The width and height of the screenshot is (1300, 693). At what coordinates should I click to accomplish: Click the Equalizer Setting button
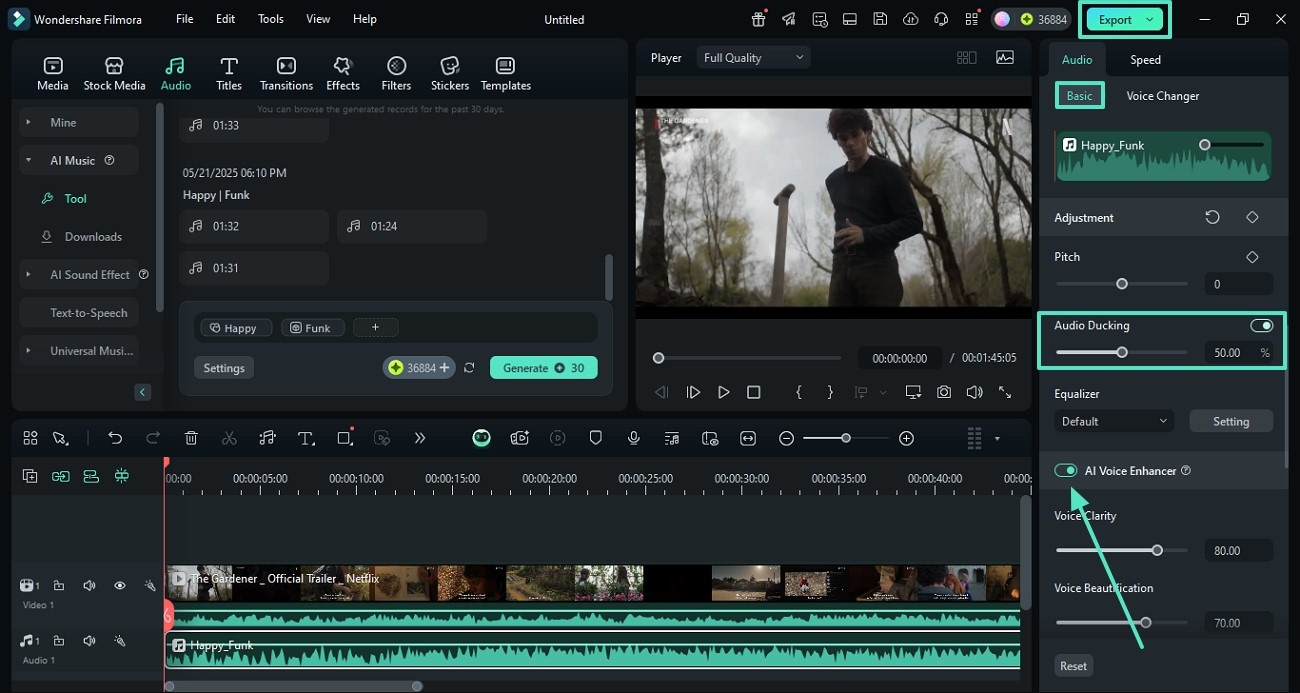tap(1231, 421)
